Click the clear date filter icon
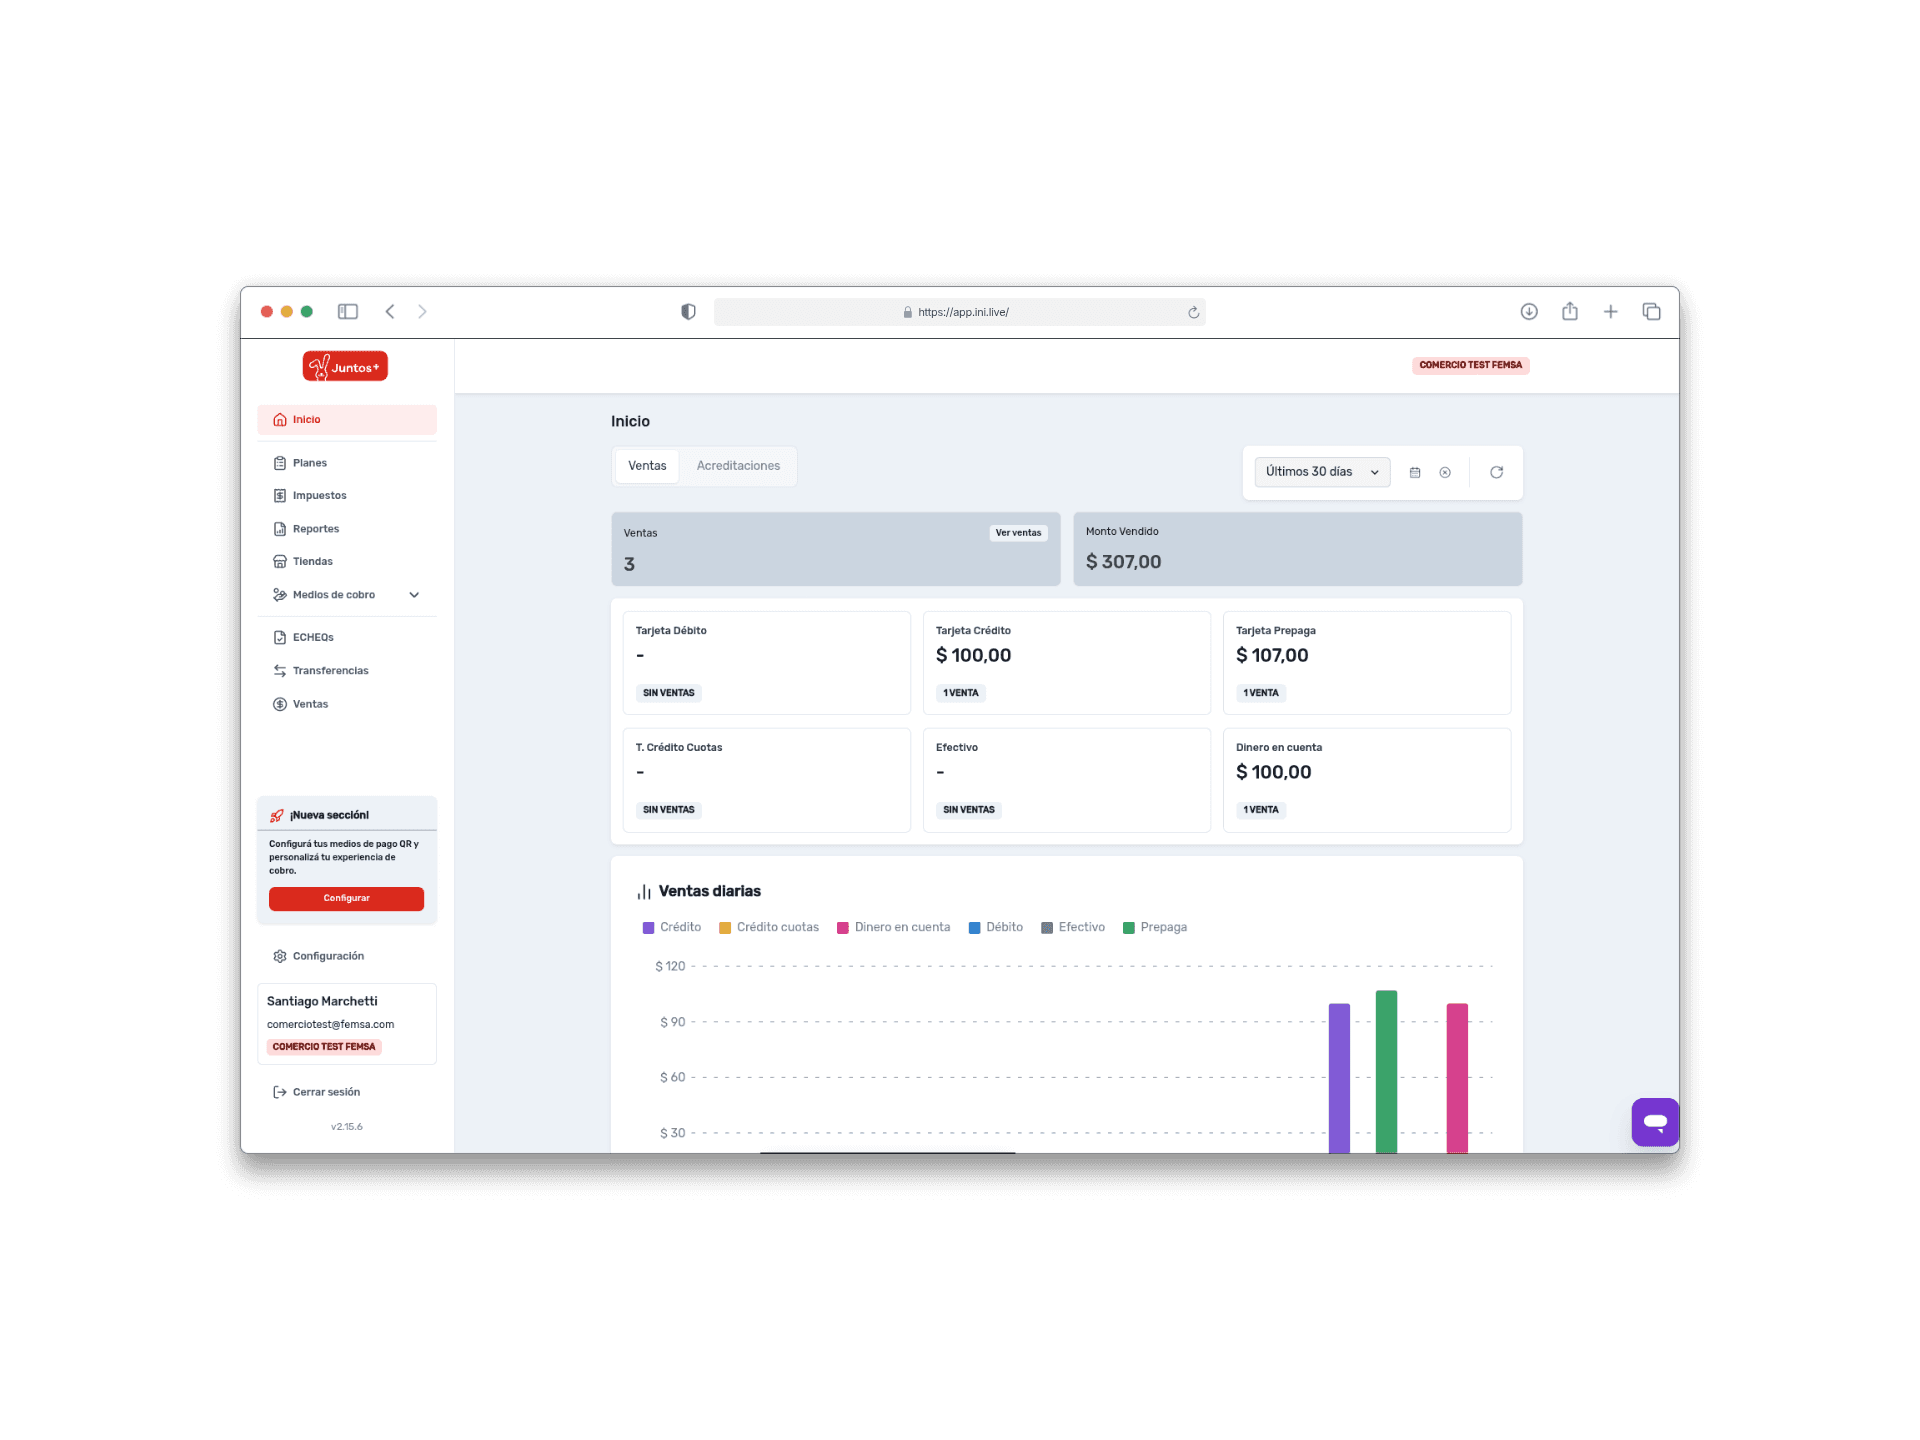This screenshot has height=1440, width=1920. 1445,472
